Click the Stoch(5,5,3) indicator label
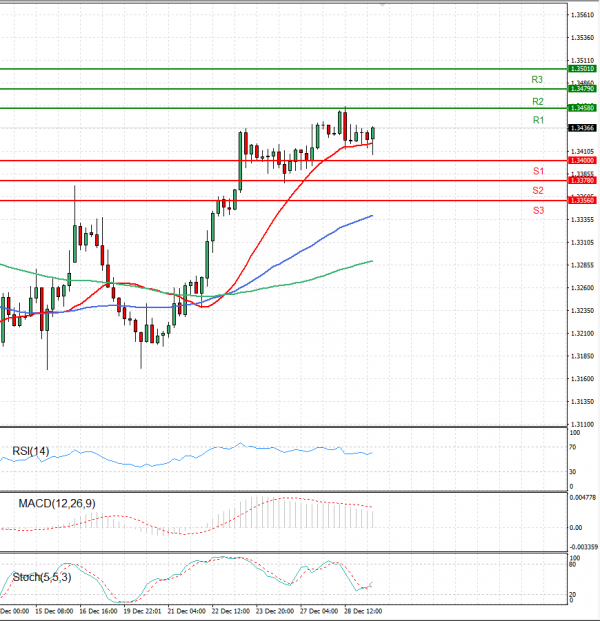 (42, 577)
